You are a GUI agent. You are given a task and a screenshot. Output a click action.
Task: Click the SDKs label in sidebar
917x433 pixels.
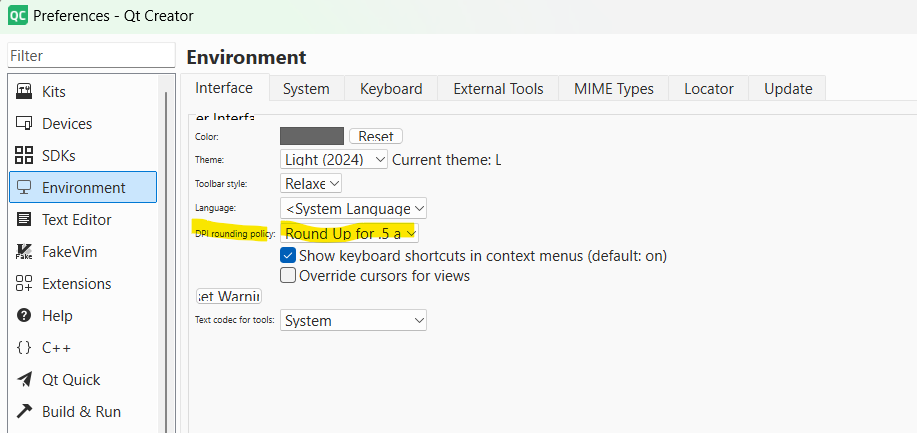[x=58, y=156]
